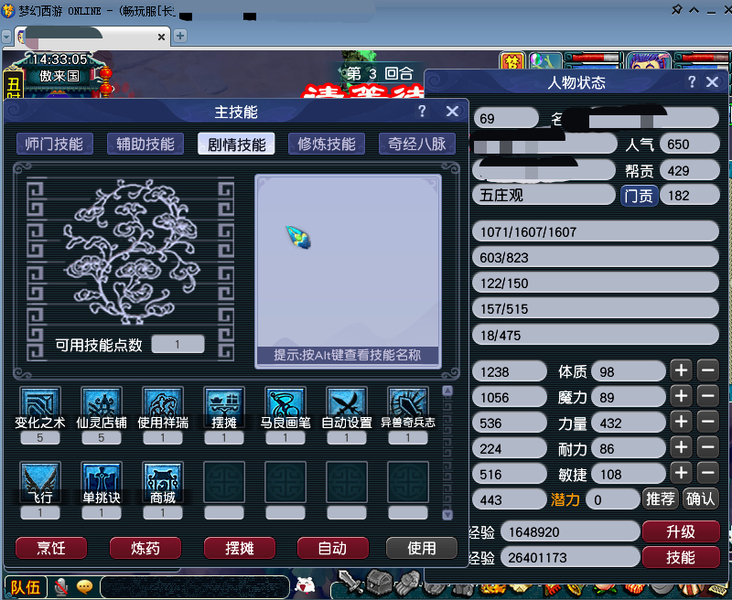Image resolution: width=732 pixels, height=600 pixels.
Task: Open help for the 主技能 window
Action: [x=422, y=111]
